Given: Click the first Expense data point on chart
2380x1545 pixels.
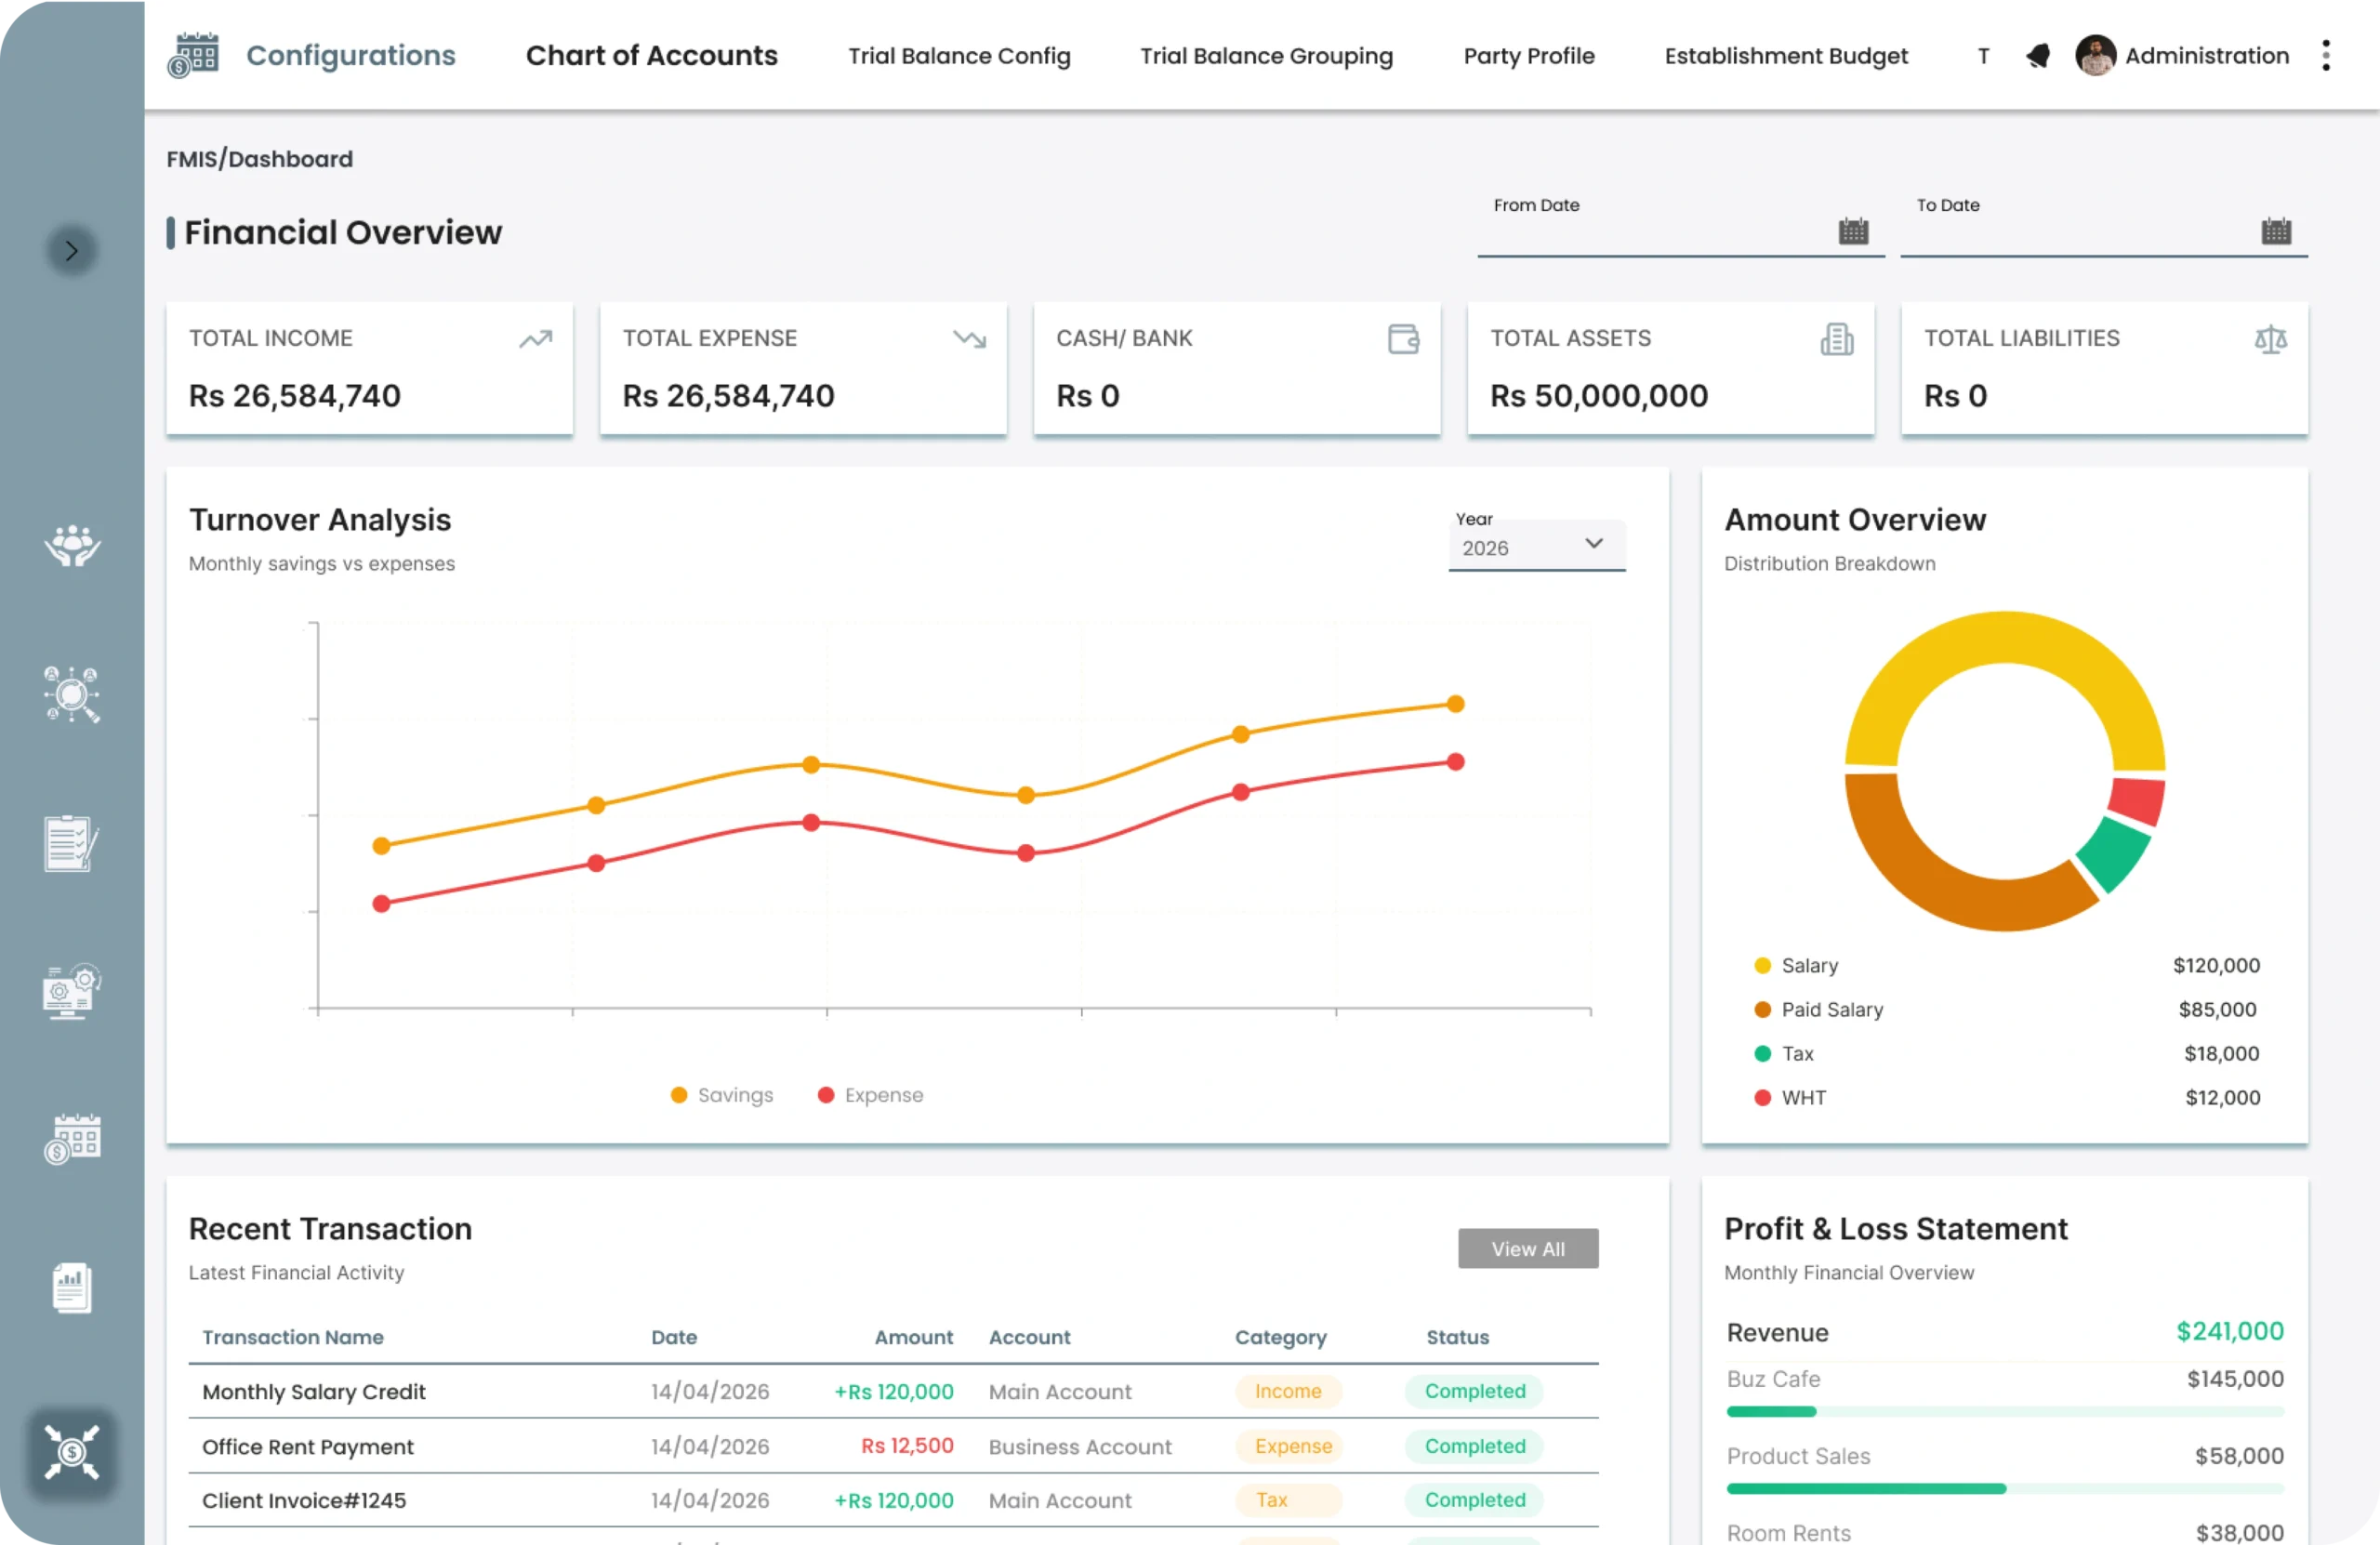Looking at the screenshot, I should pyautogui.click(x=381, y=904).
